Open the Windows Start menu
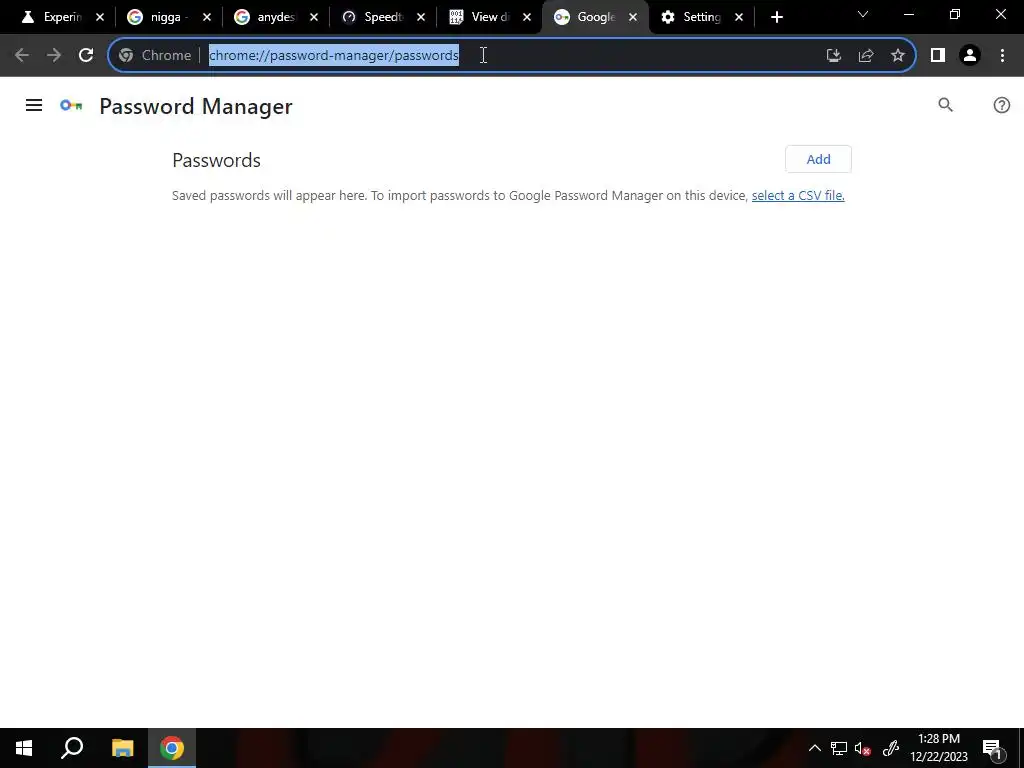Image resolution: width=1024 pixels, height=768 pixels. pos(24,748)
